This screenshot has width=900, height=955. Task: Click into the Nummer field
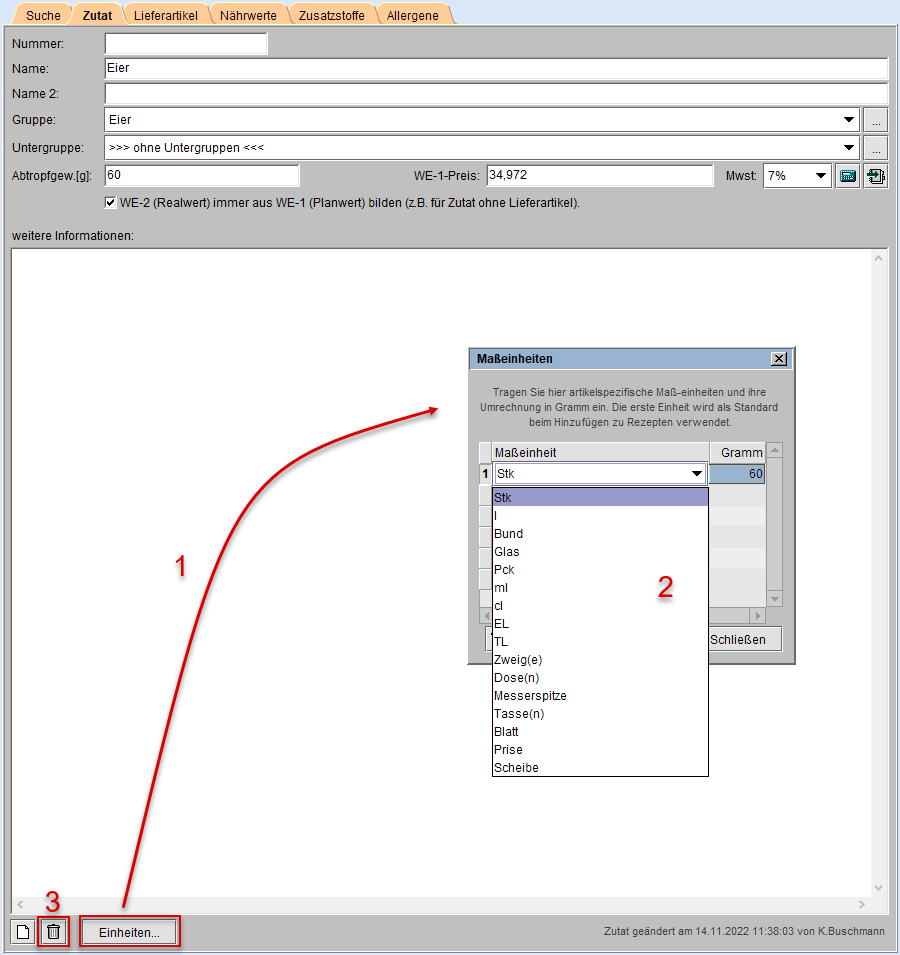[186, 43]
